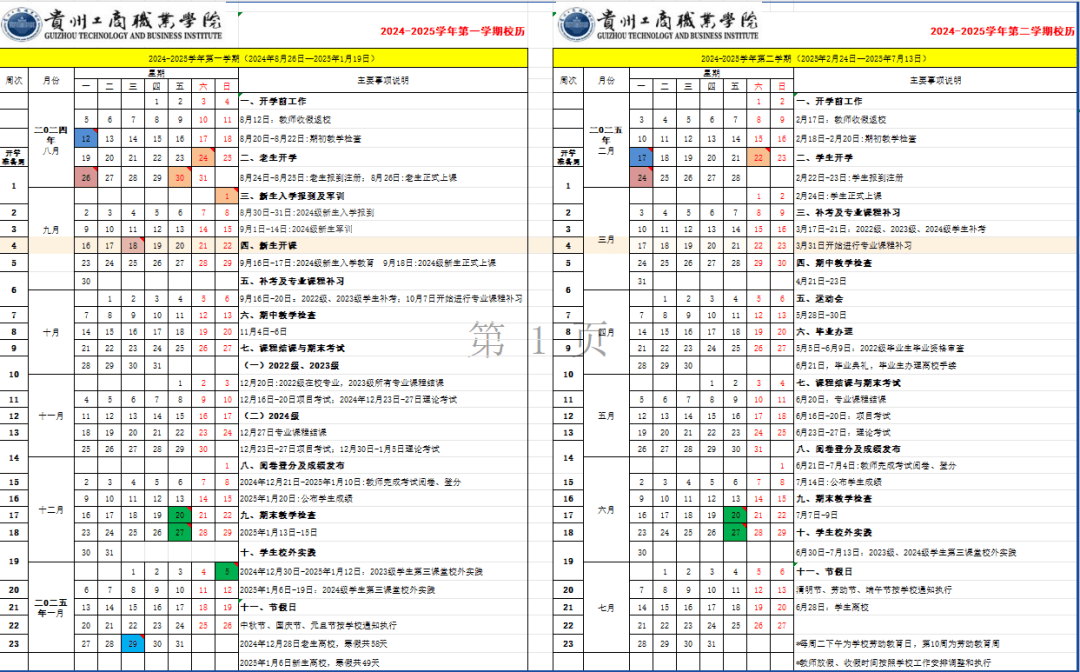Click the heading 二、学生开学
The image size is (1080, 672).
824,158
